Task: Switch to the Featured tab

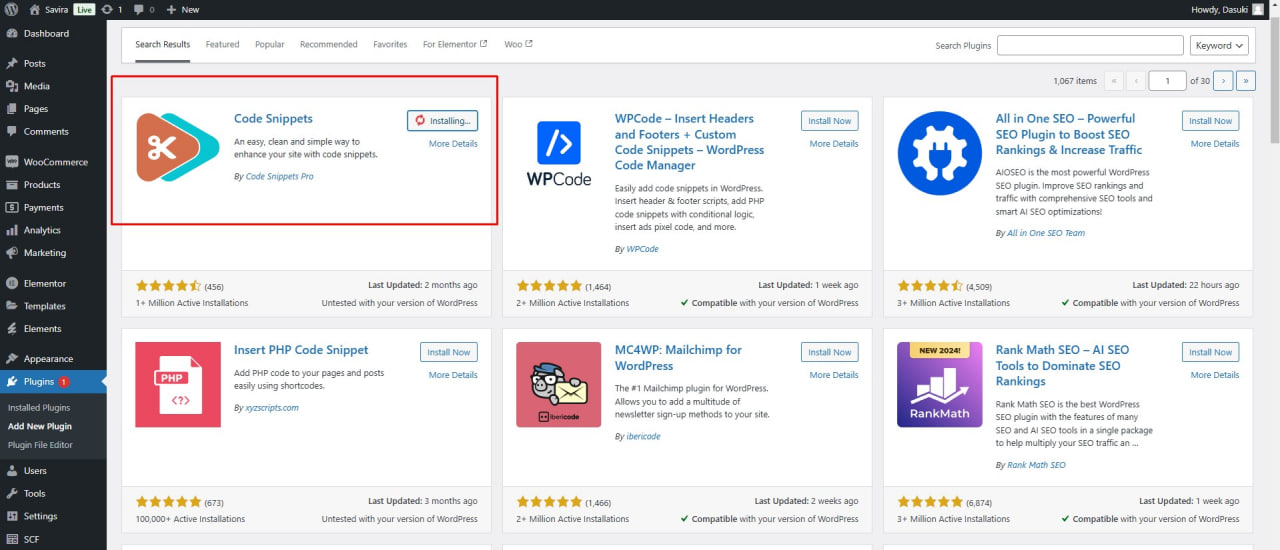Action: pyautogui.click(x=222, y=44)
